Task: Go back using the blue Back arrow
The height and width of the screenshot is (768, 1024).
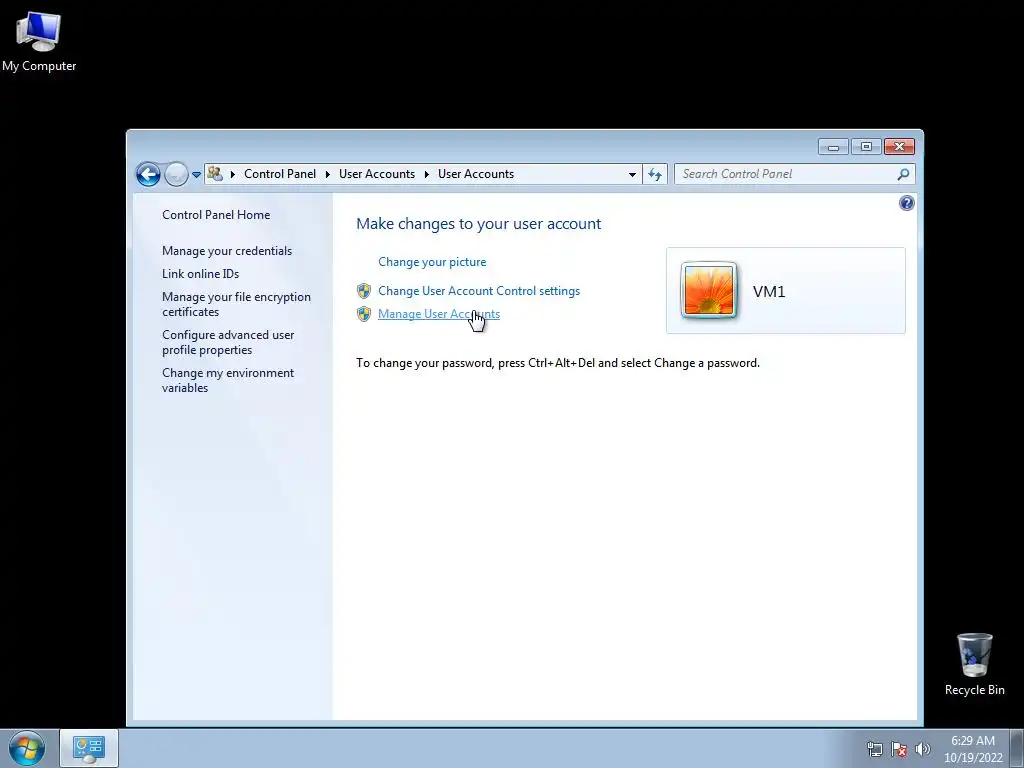Action: (x=148, y=174)
